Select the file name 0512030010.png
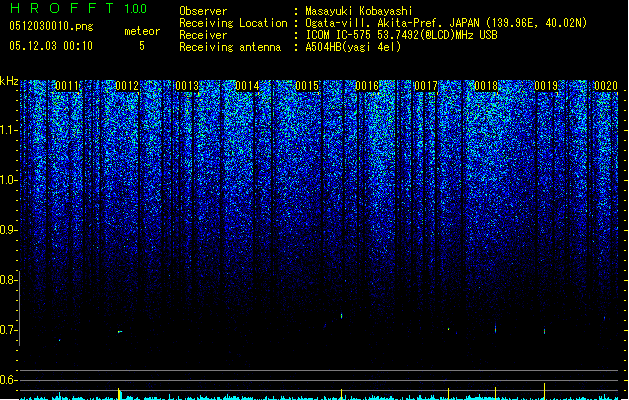The image size is (629, 400). point(51,26)
